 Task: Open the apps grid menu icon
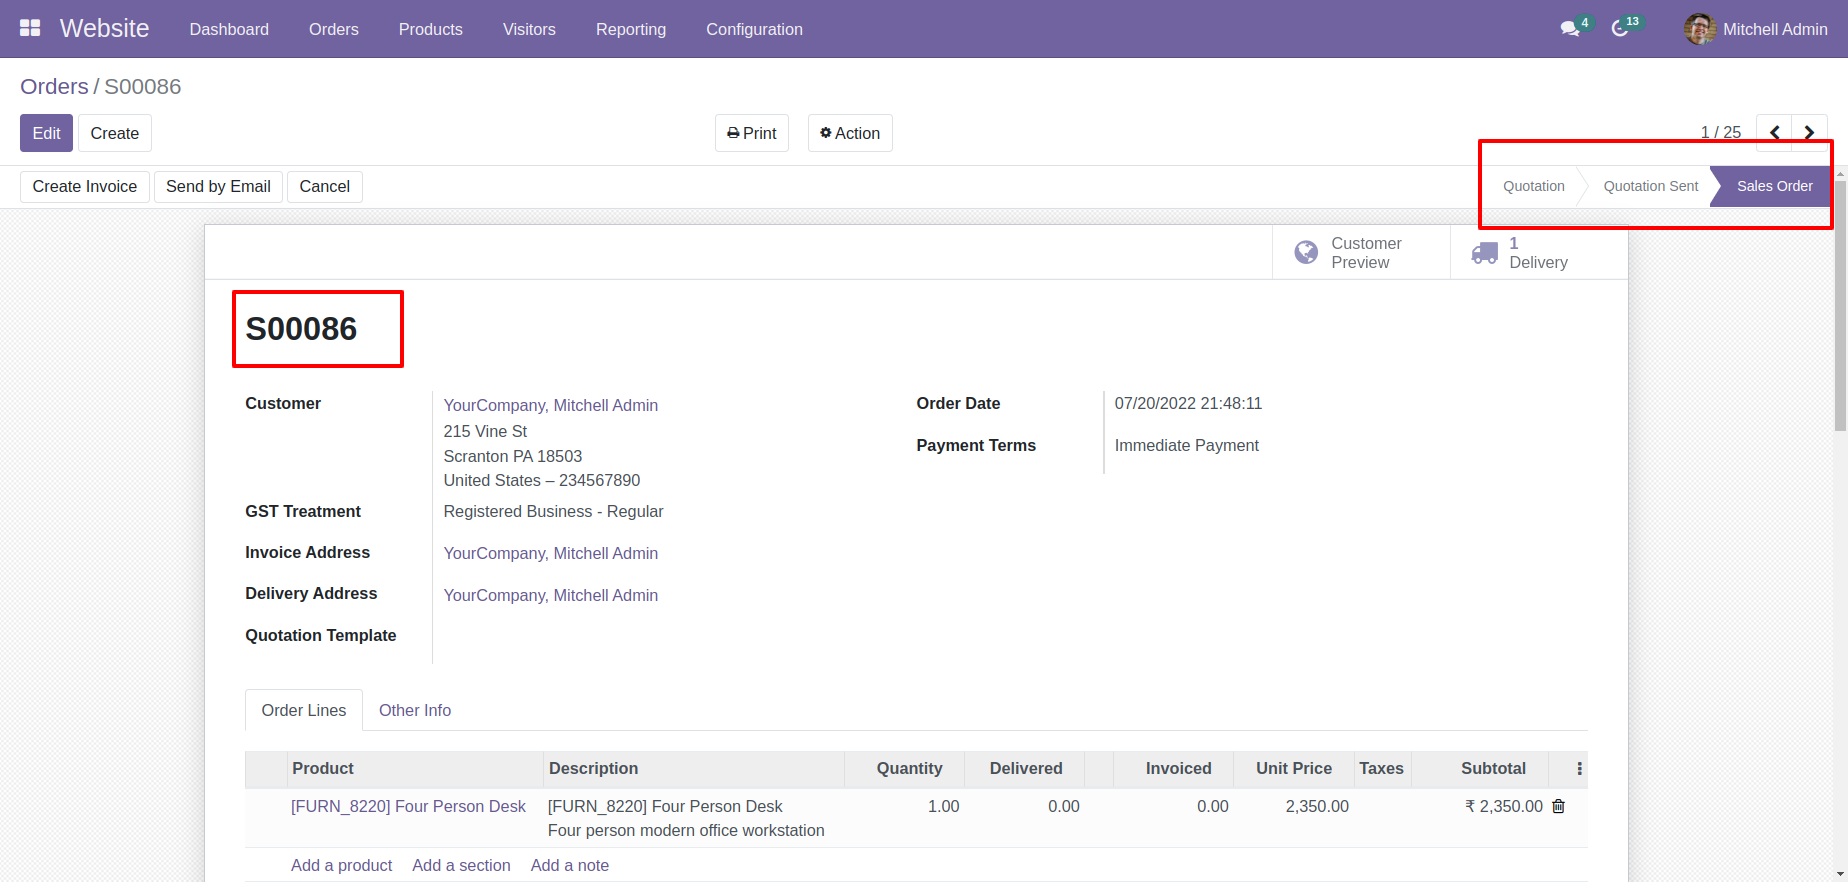[30, 28]
